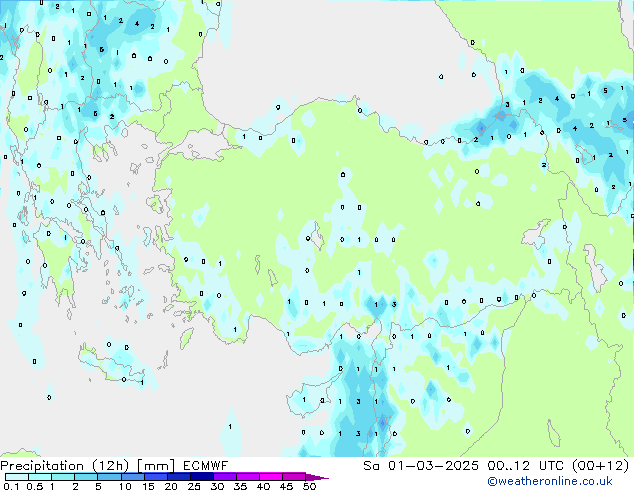The width and height of the screenshot is (634, 490).
Task: Select the 1–2 mm legend color box
Action: pyautogui.click(x=63, y=477)
